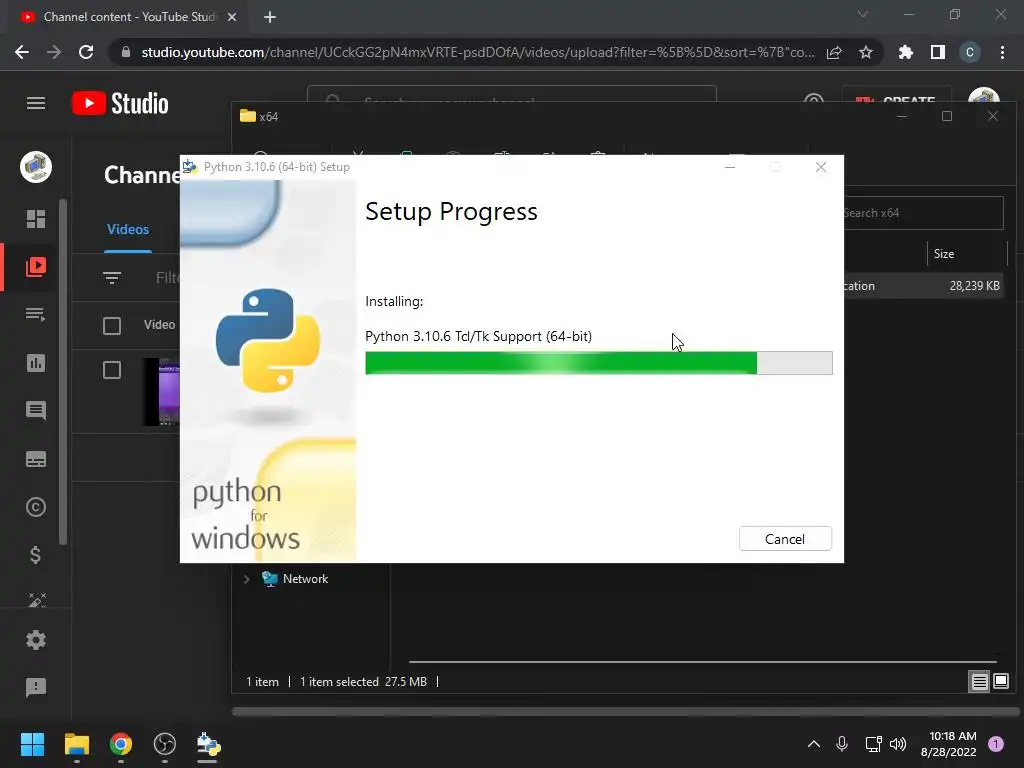Go forward in Chrome
This screenshot has height=768, width=1024.
pos(54,52)
